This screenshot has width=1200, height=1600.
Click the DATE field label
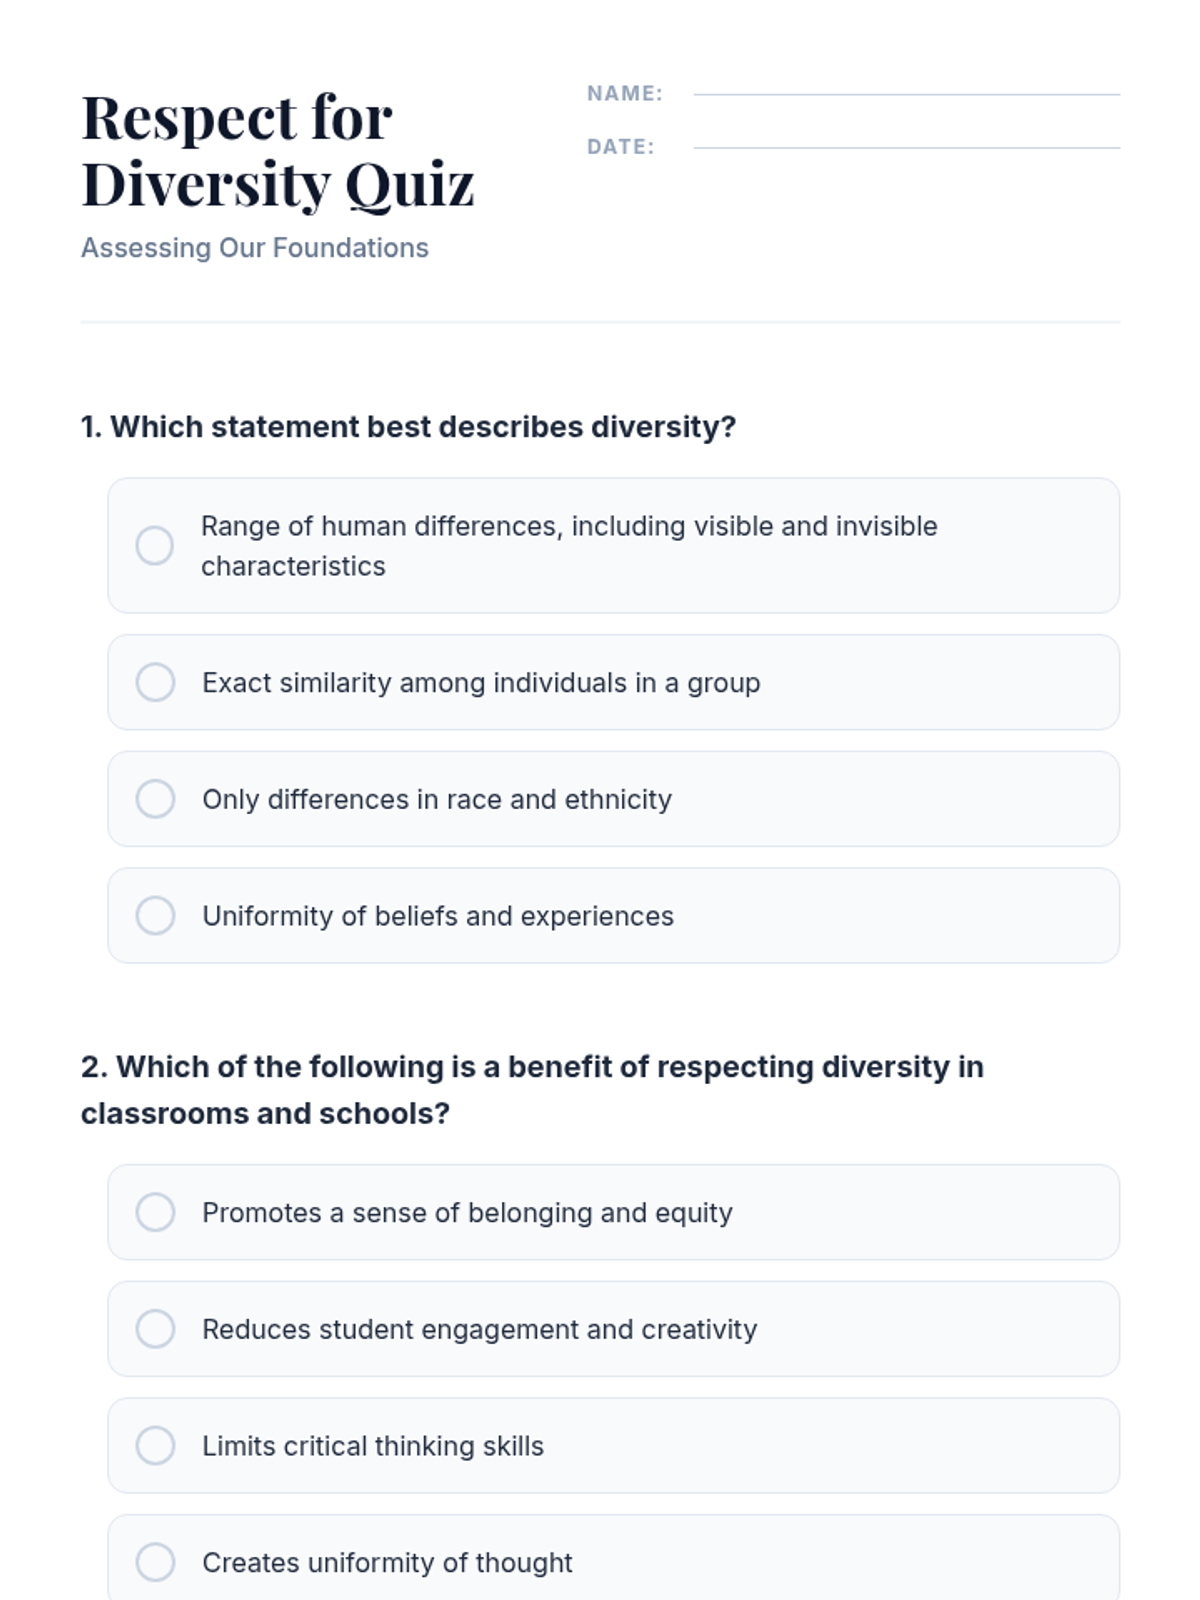tap(620, 147)
